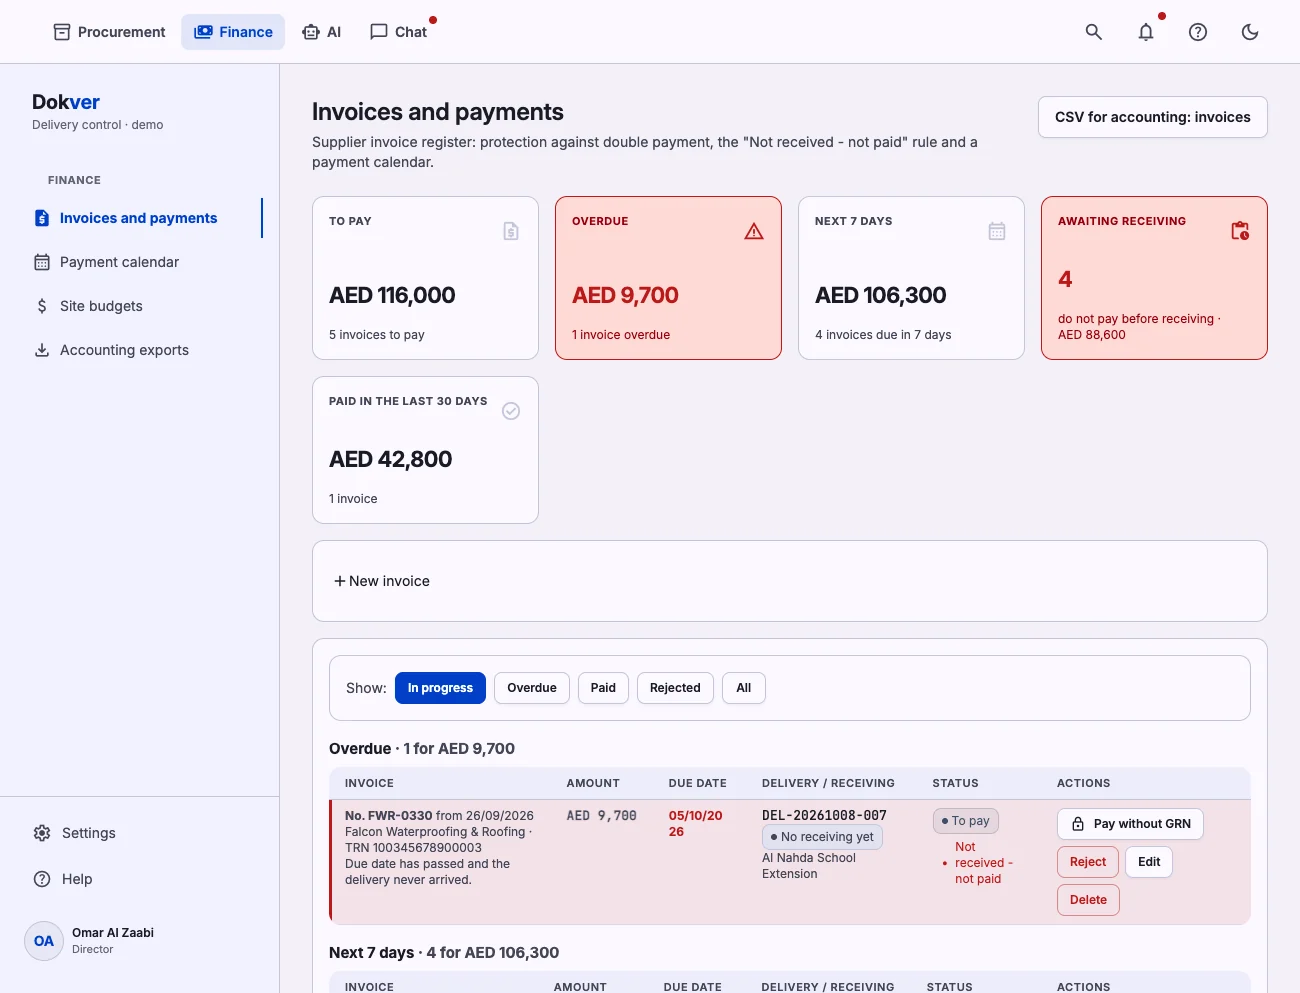
Task: Show Paid invoices filter
Action: pos(603,688)
